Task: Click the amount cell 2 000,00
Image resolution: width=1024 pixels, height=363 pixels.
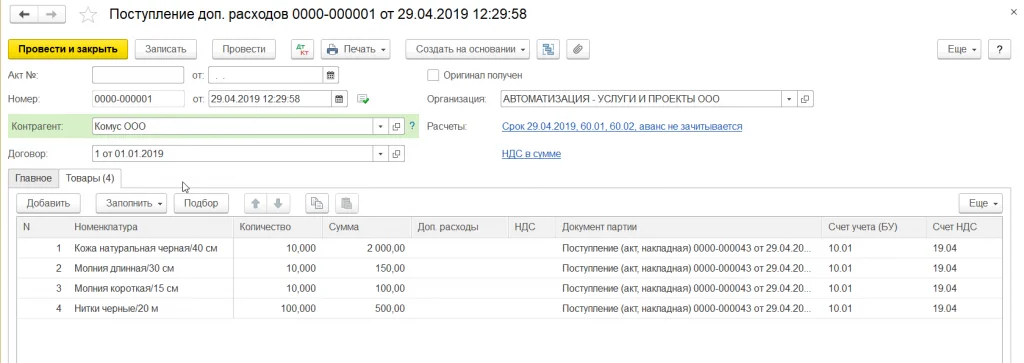Action: pyautogui.click(x=366, y=248)
